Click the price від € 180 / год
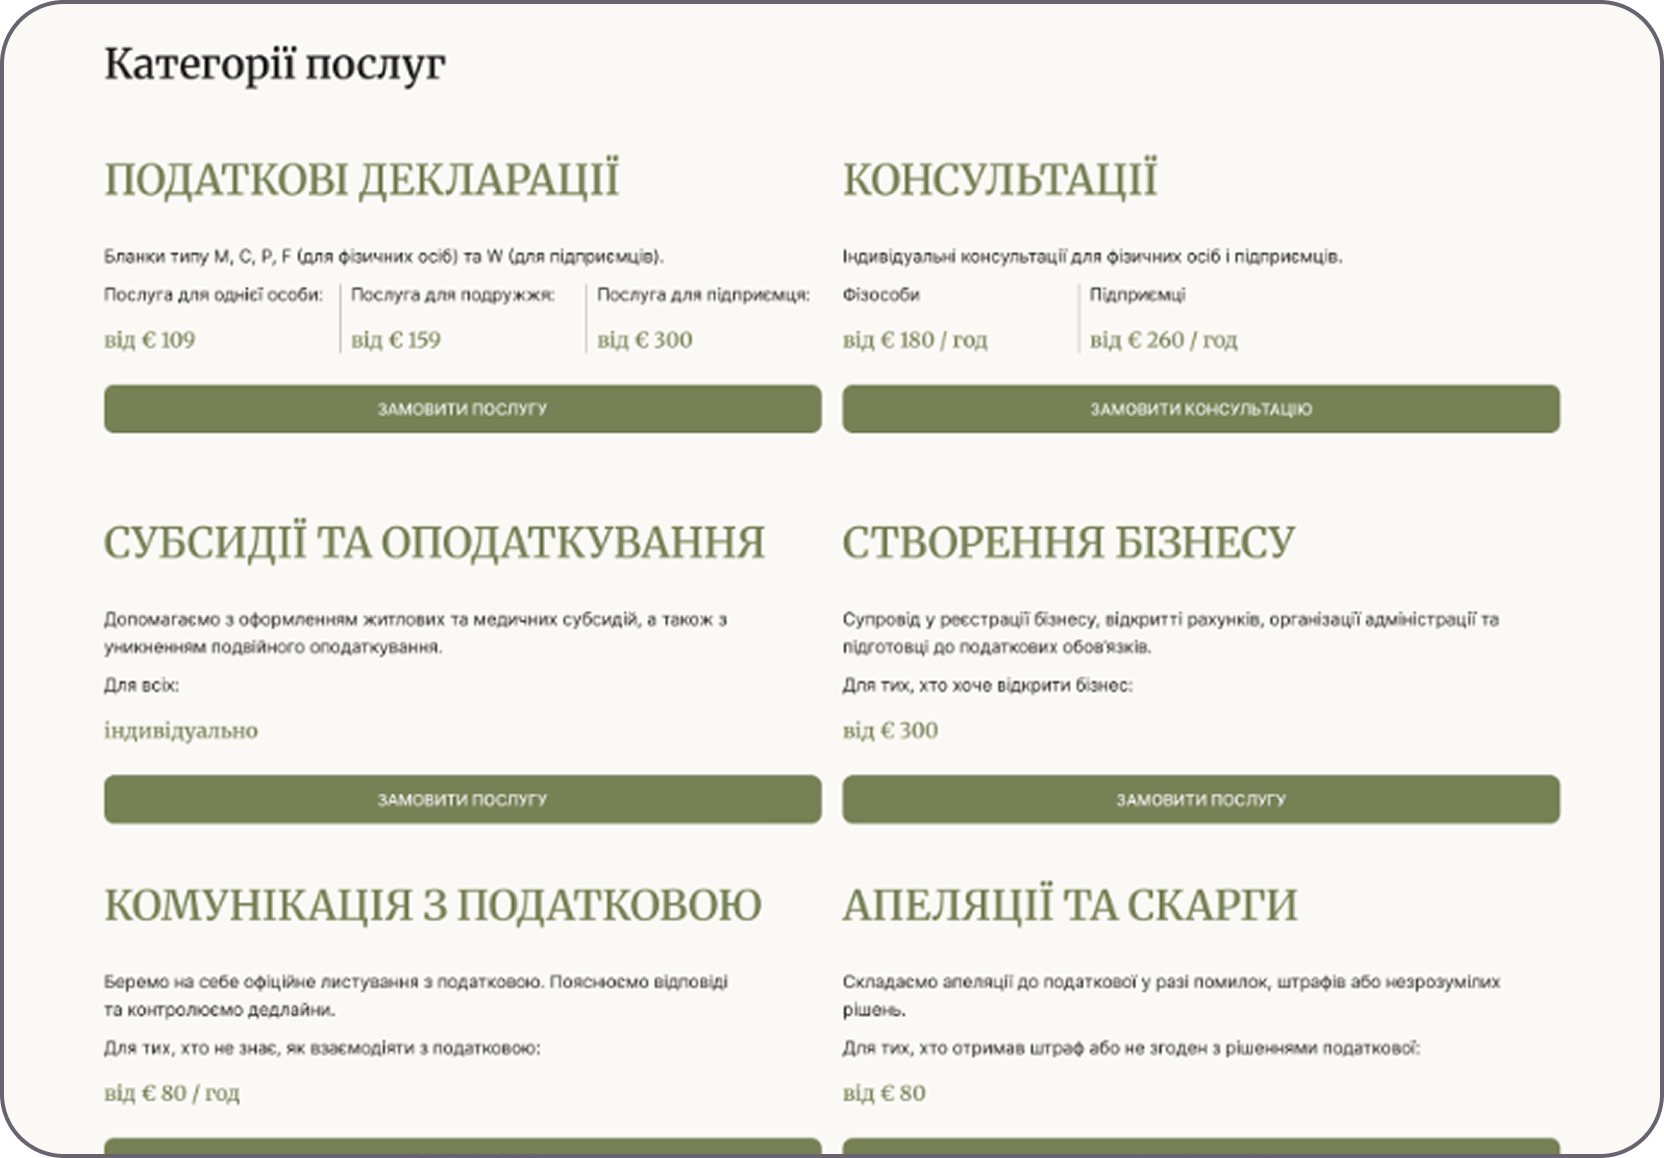Screen dimensions: 1664x1158 click(x=915, y=340)
